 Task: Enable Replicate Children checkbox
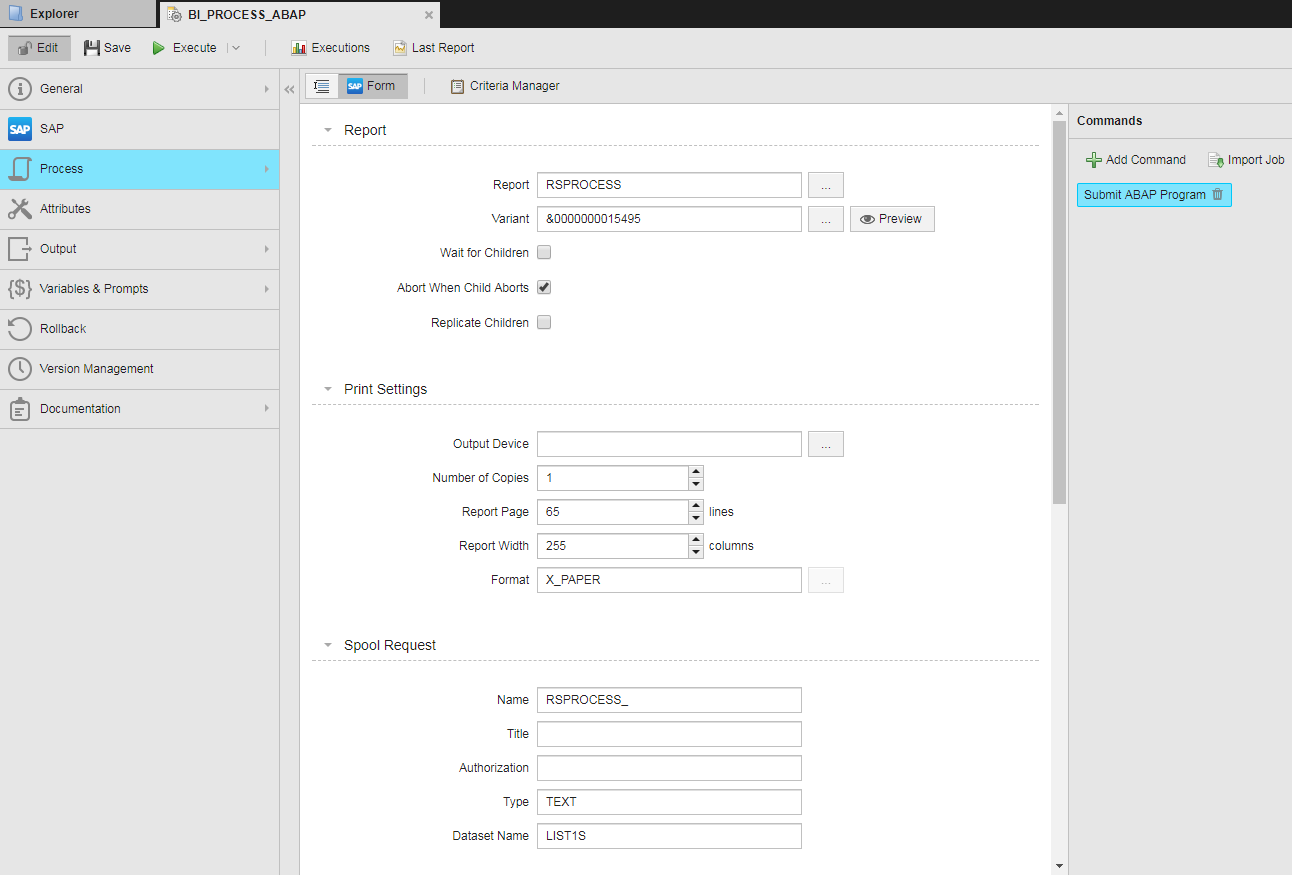click(x=544, y=323)
